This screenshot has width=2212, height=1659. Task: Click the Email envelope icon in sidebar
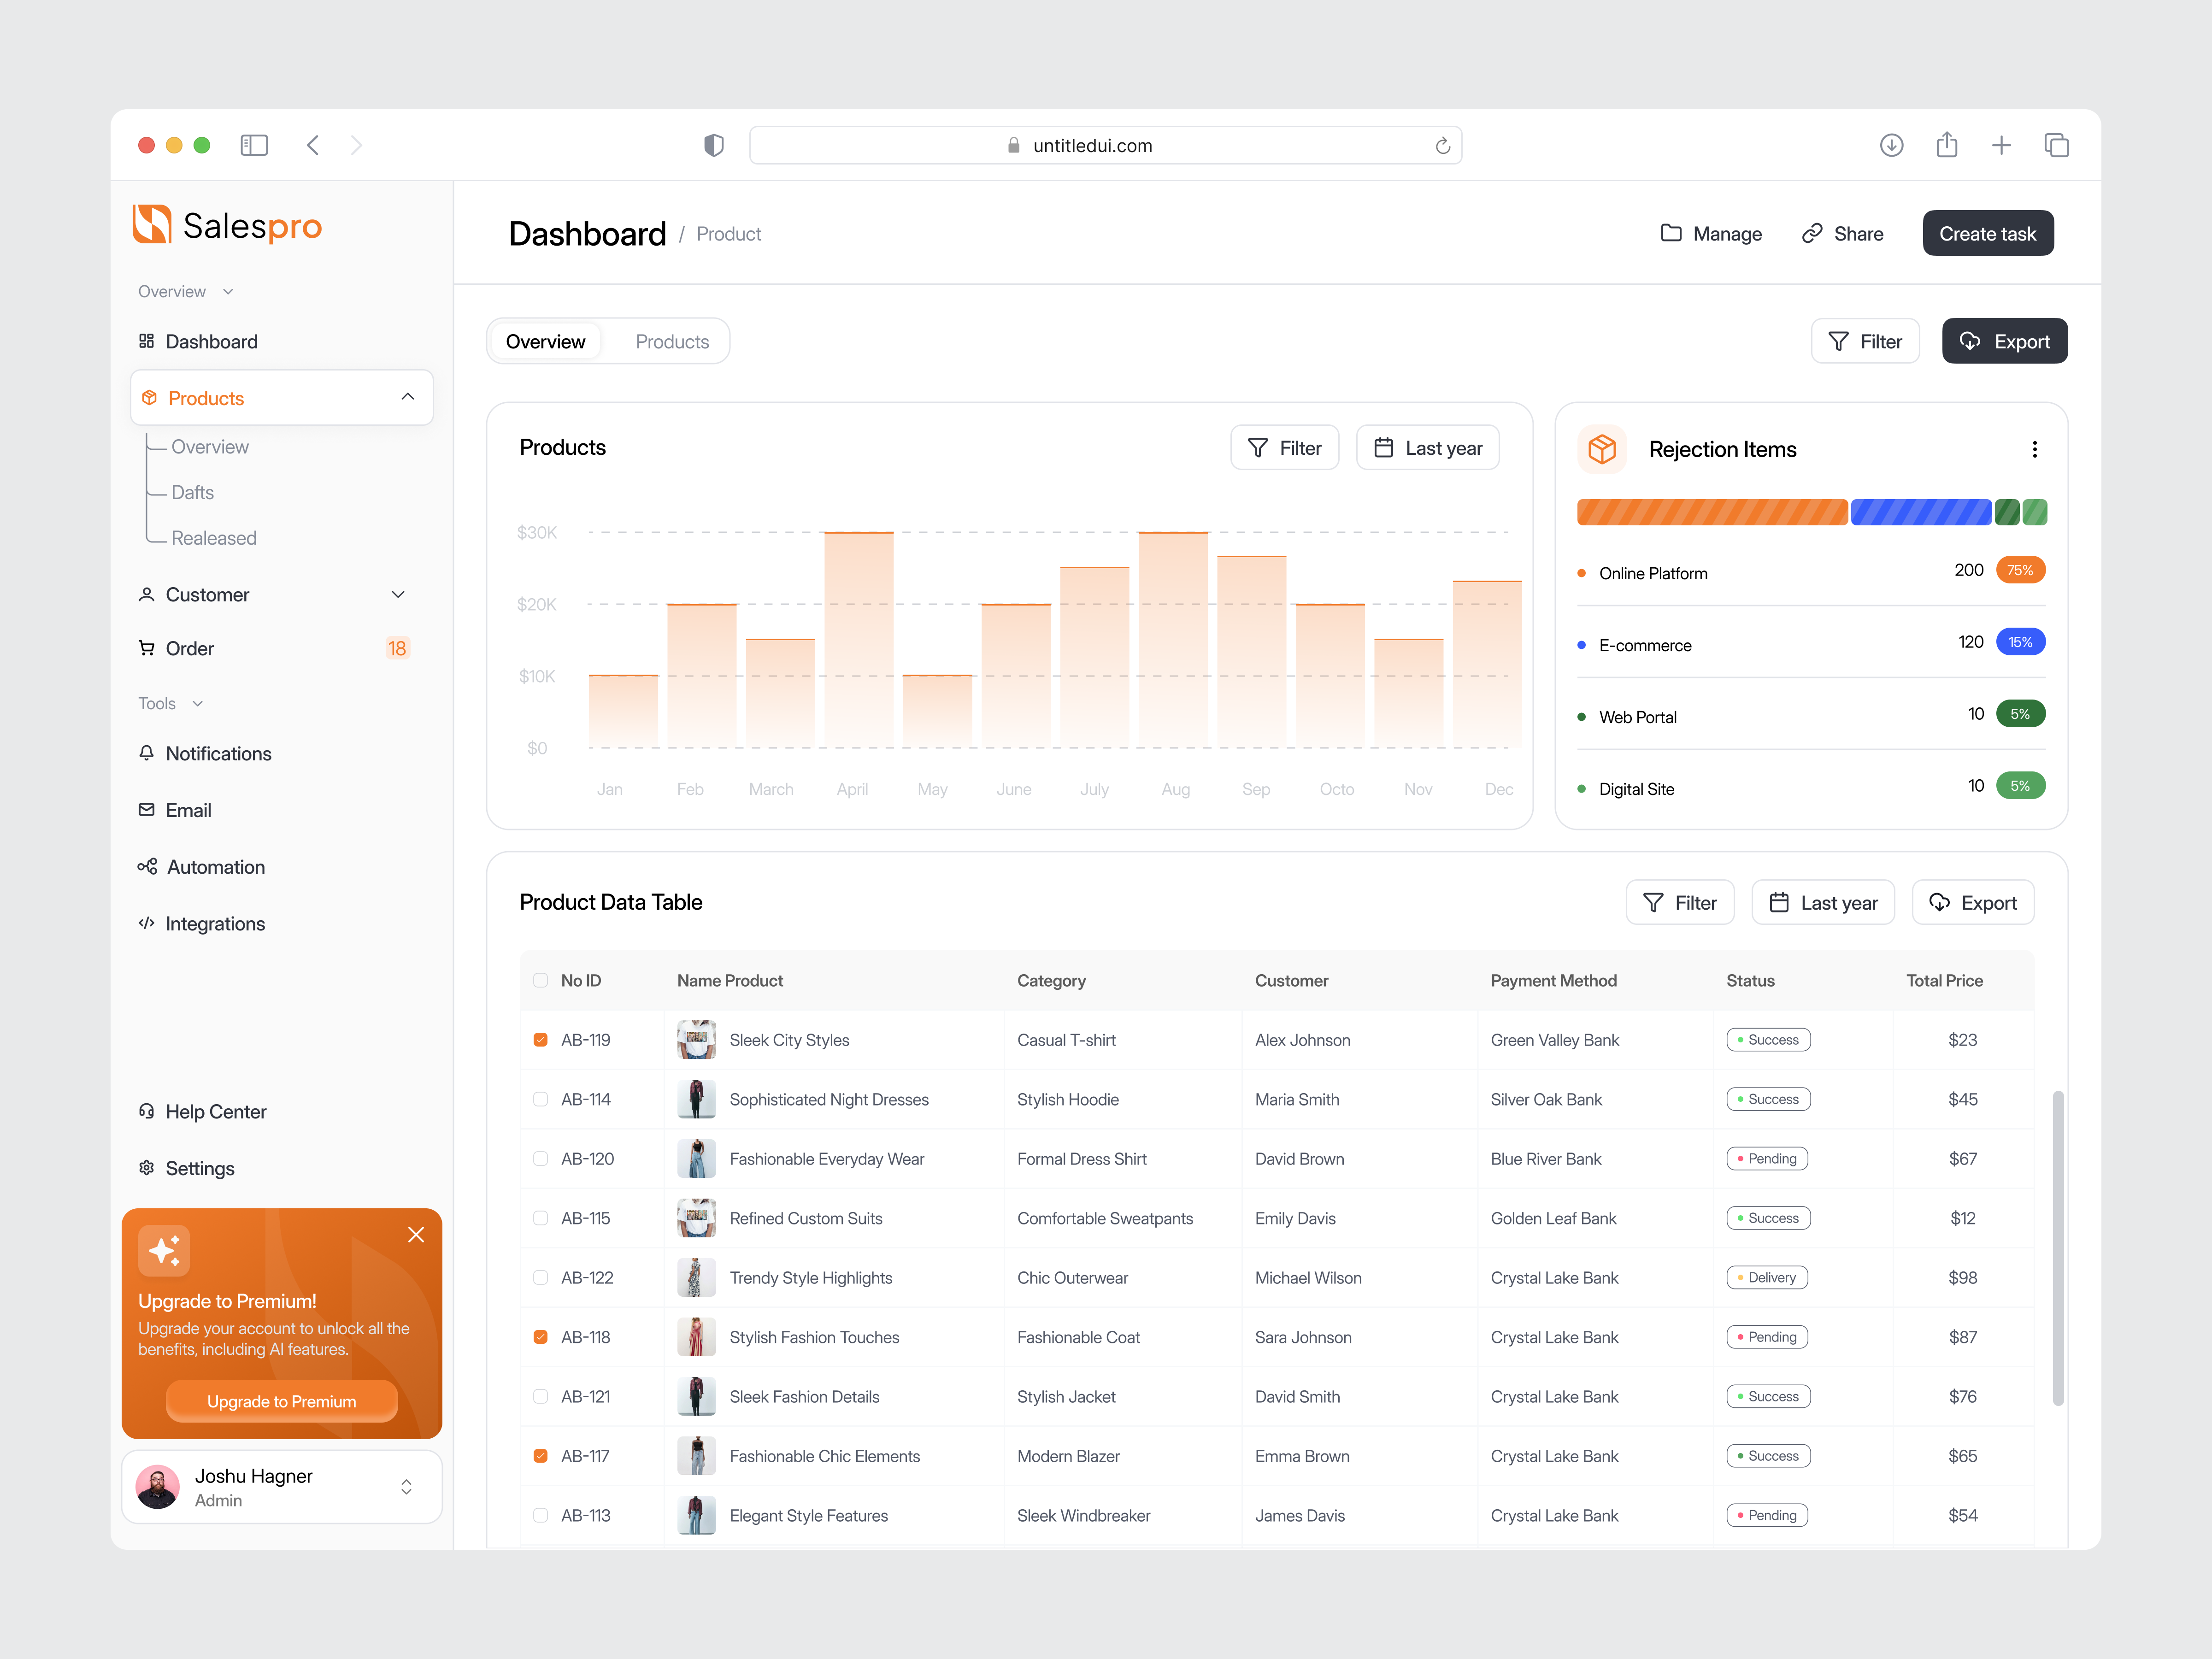147,810
